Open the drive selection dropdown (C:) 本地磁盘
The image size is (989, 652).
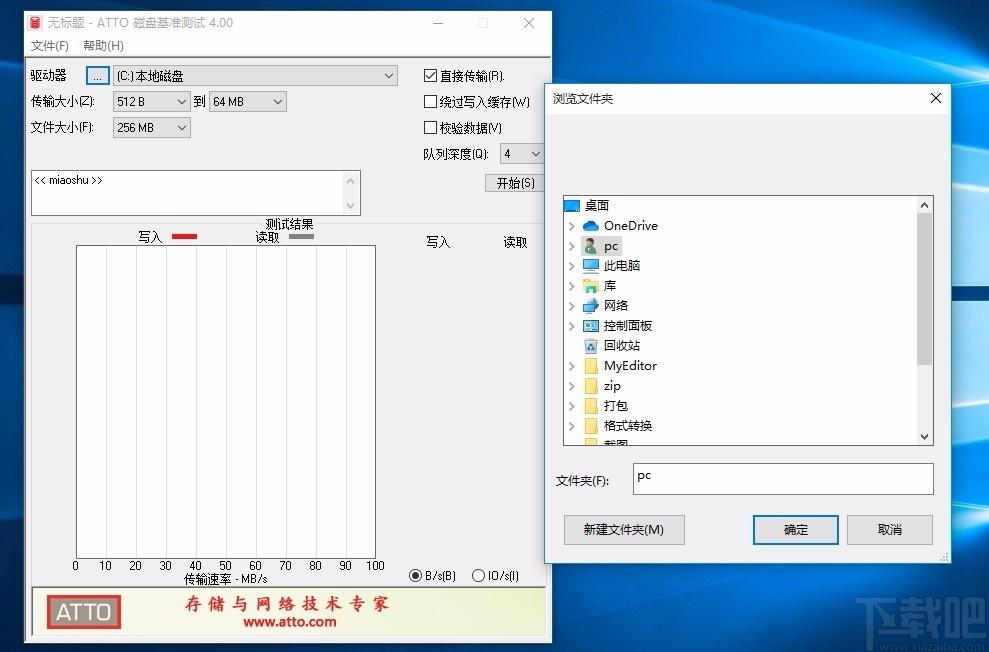point(255,76)
